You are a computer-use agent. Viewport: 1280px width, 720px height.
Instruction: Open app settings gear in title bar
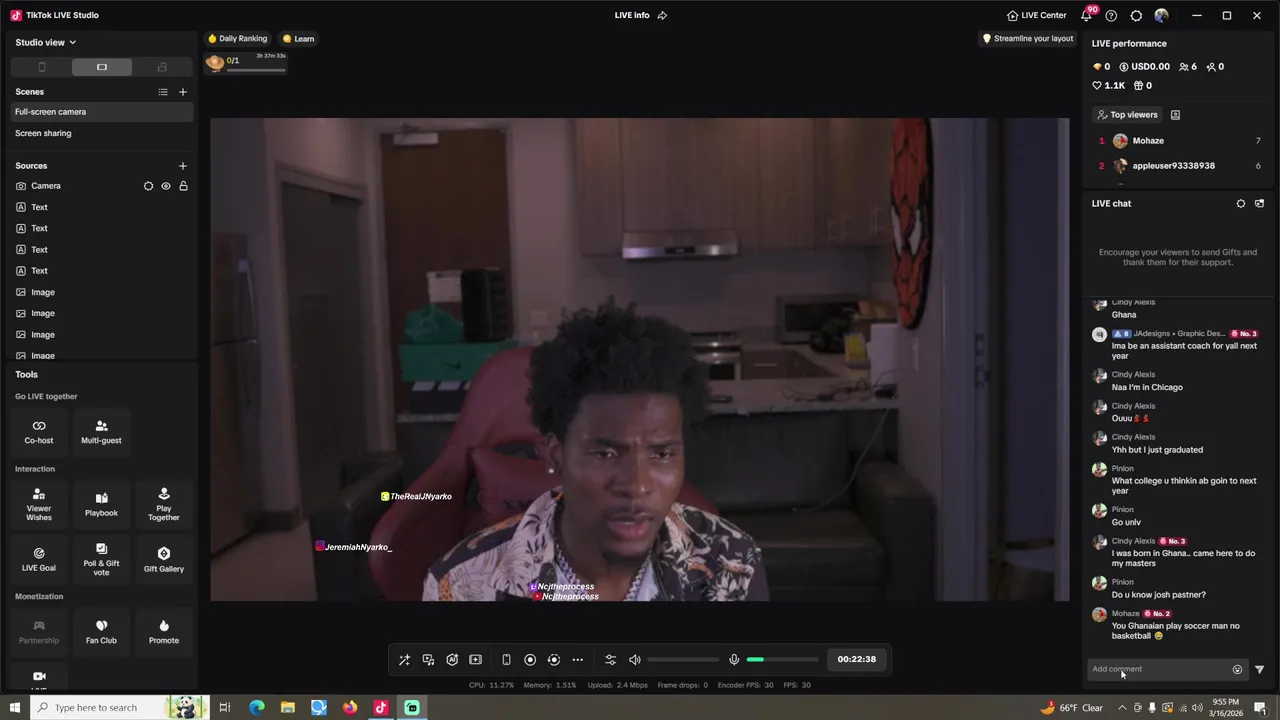[1136, 15]
